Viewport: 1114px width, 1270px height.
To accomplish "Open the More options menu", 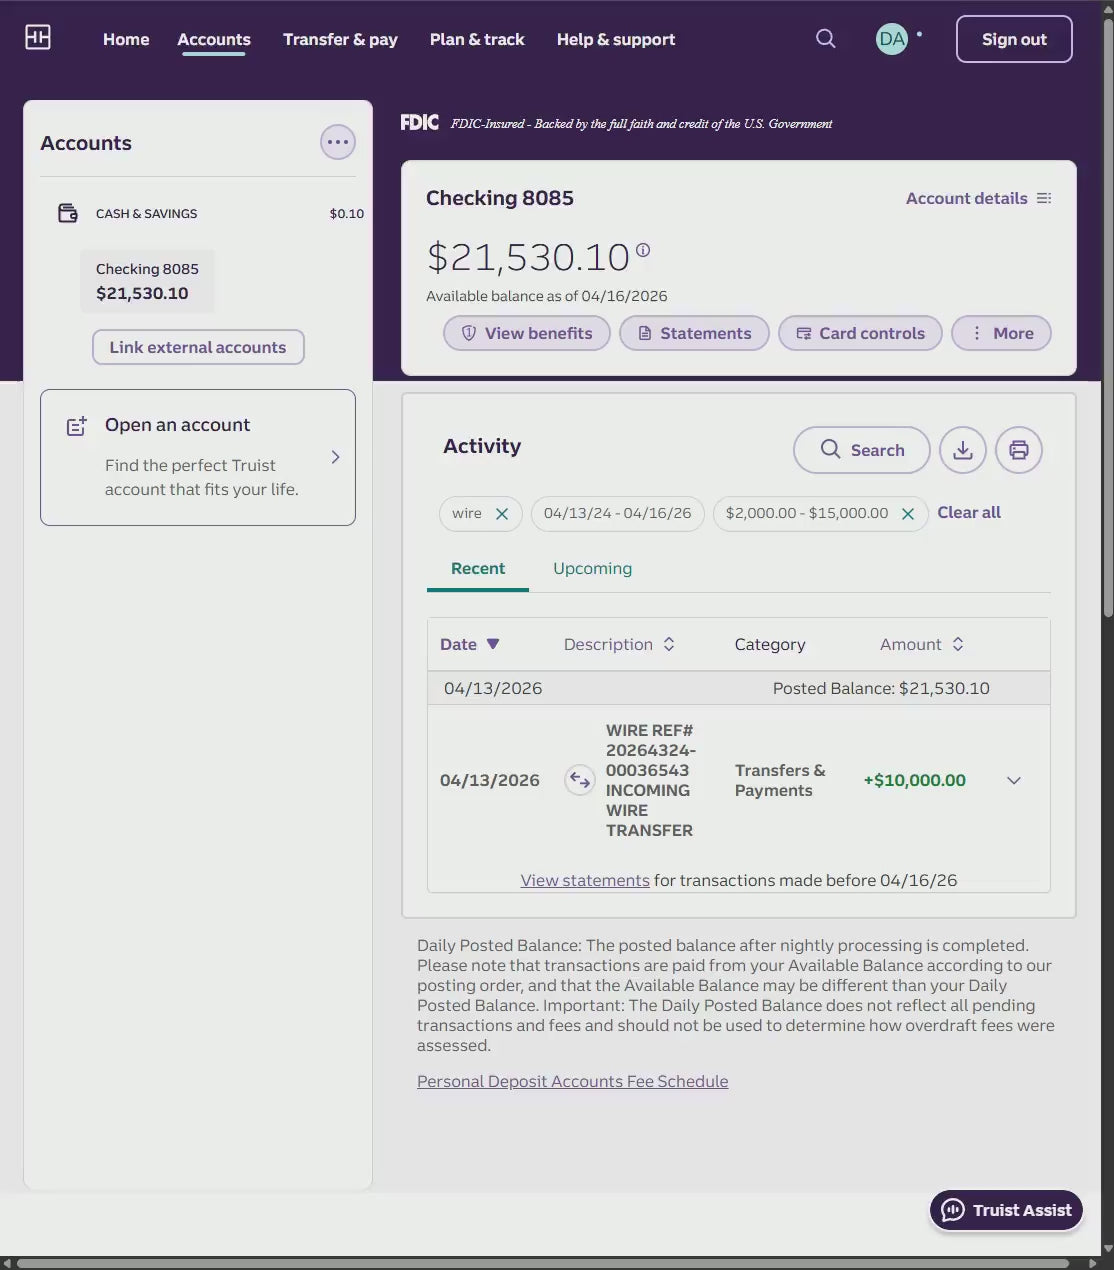I will point(1001,333).
